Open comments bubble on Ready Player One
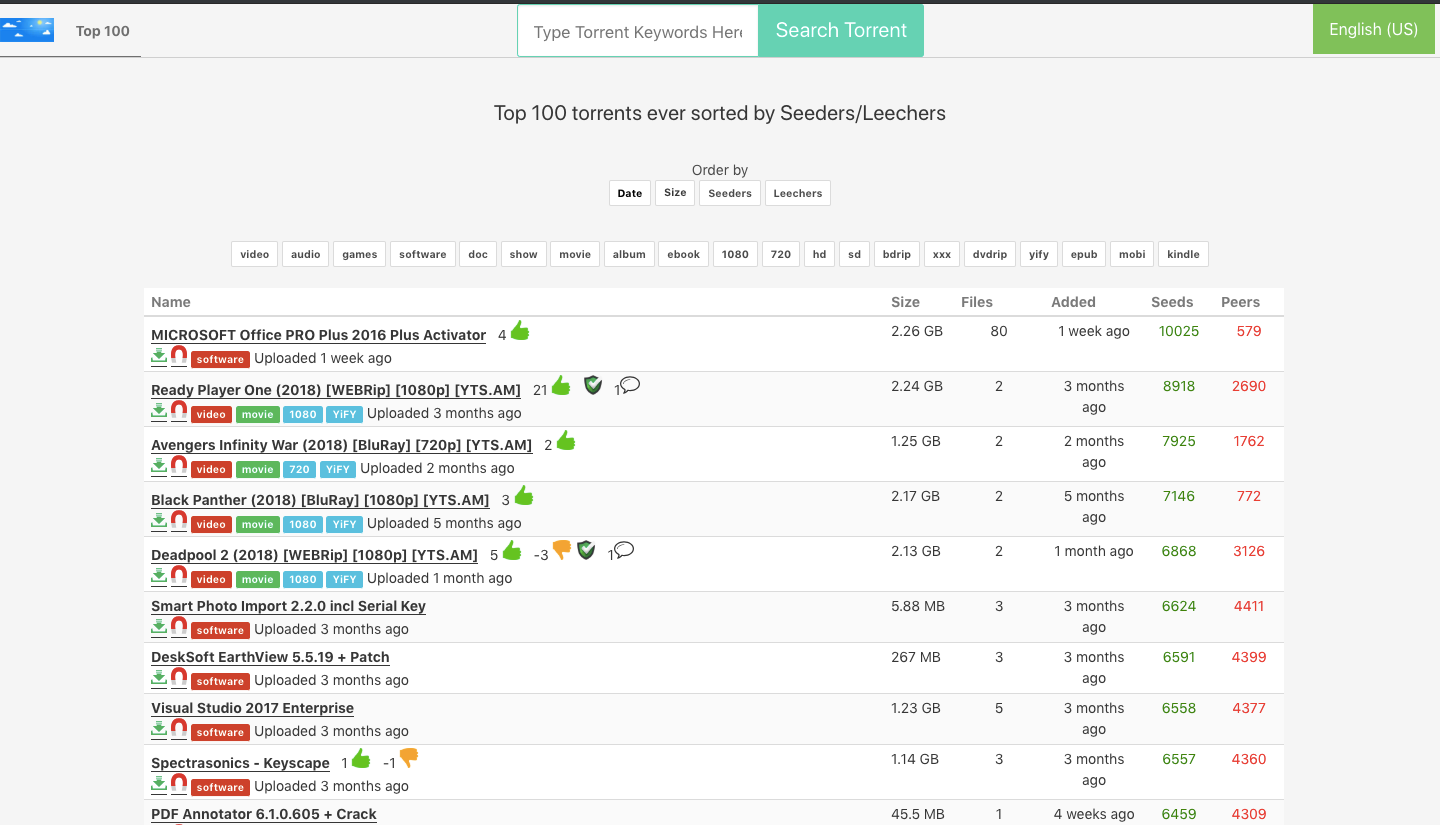Viewport: 1440px width, 825px height. (629, 385)
